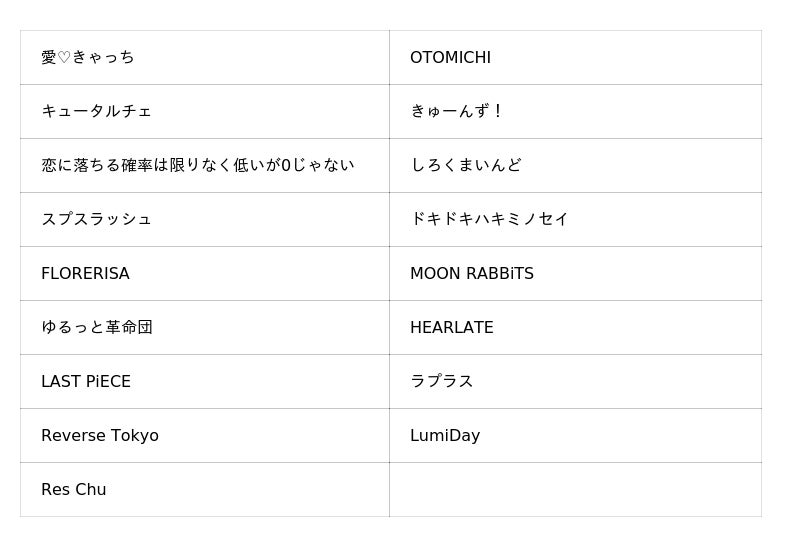Click the heart symbol in 愛♡きゃっち

pyautogui.click(x=64, y=58)
